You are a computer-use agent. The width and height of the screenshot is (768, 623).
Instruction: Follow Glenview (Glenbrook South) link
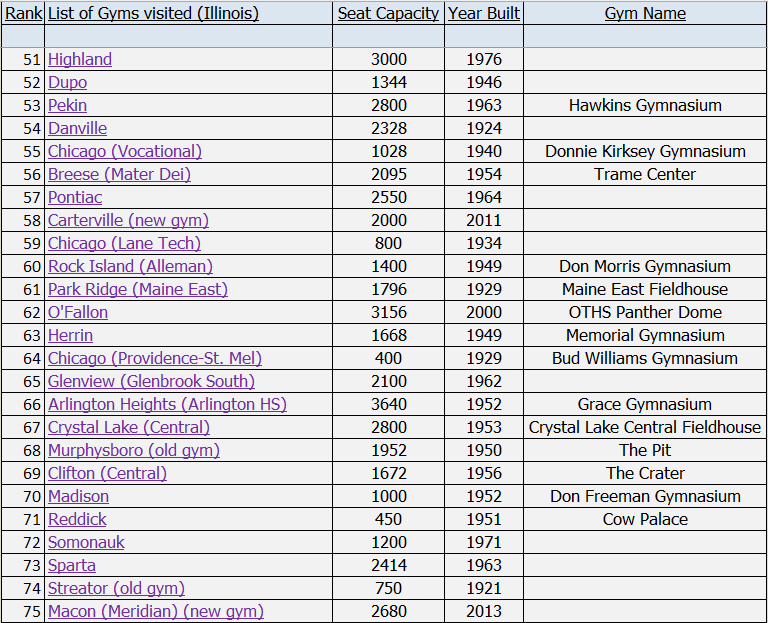(x=151, y=382)
